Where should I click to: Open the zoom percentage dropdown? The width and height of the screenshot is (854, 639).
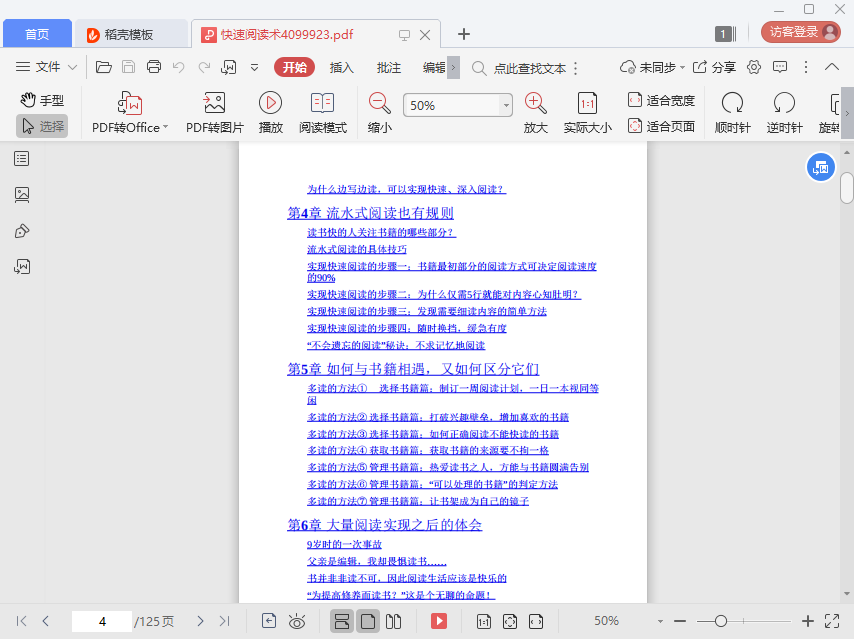506,105
